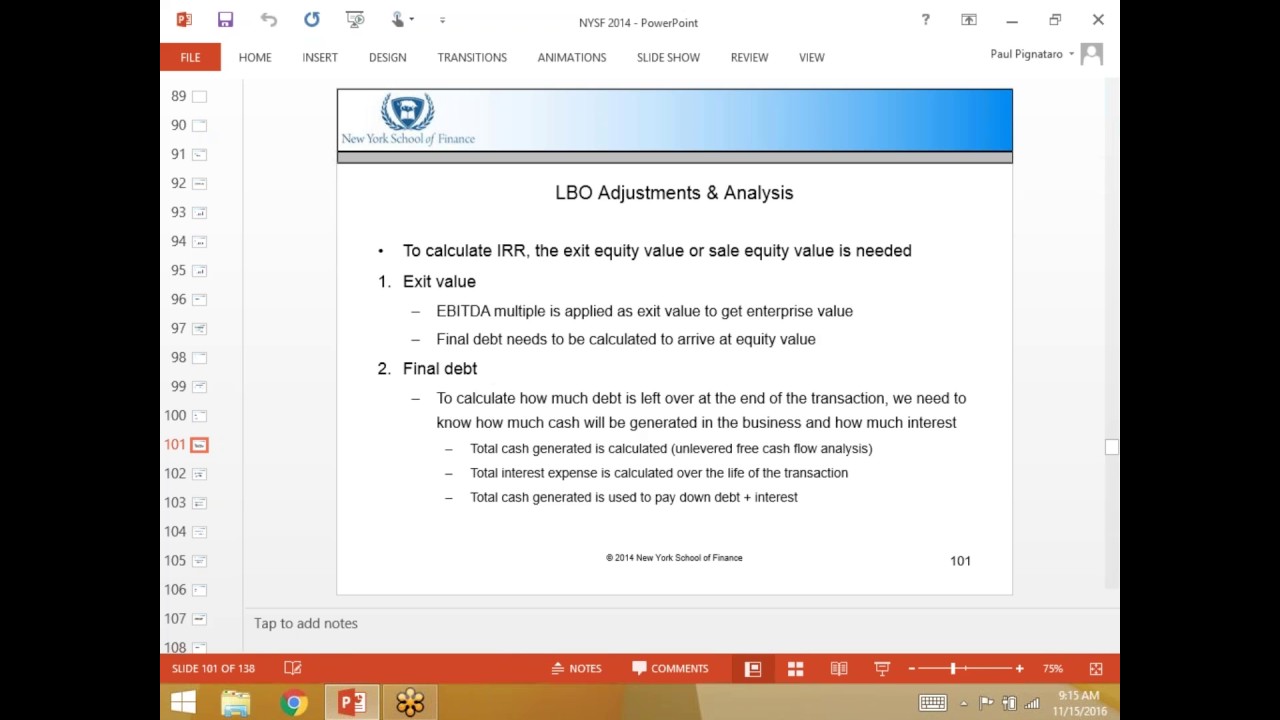
Task: Open the Touch/Mouse mode dropdown arrow
Action: coord(412,20)
